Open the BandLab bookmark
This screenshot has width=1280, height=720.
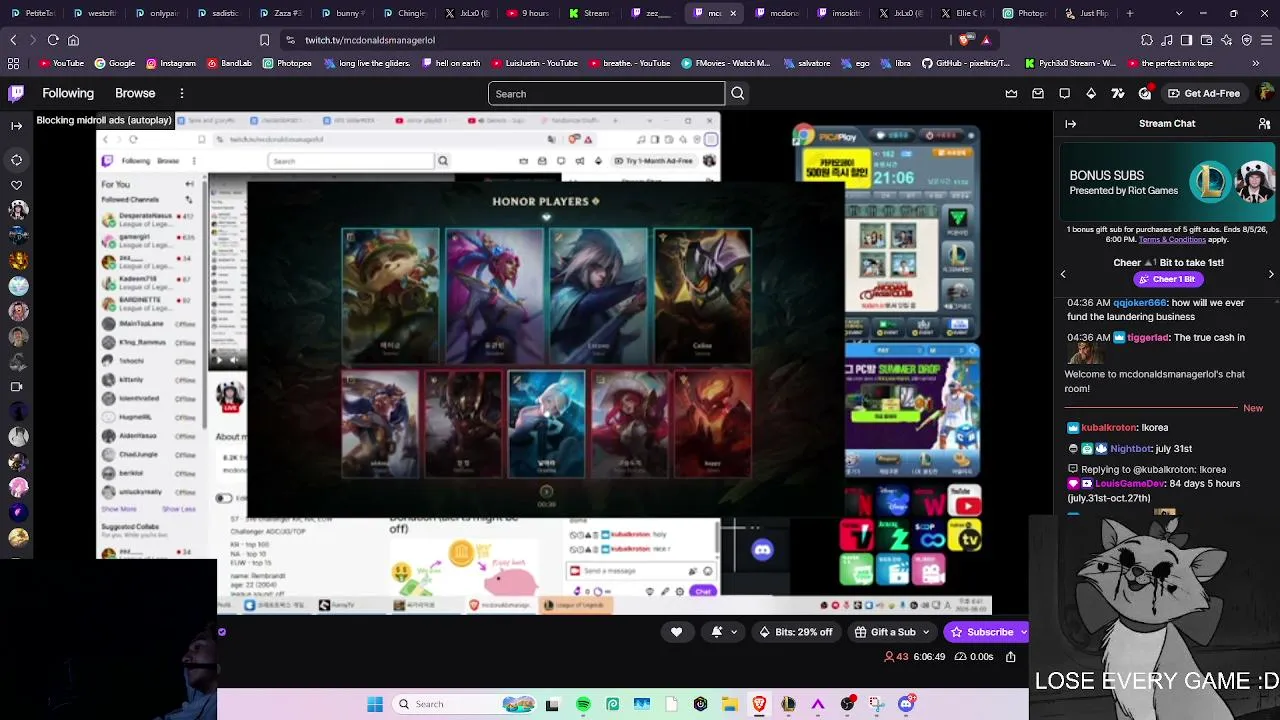[x=229, y=63]
